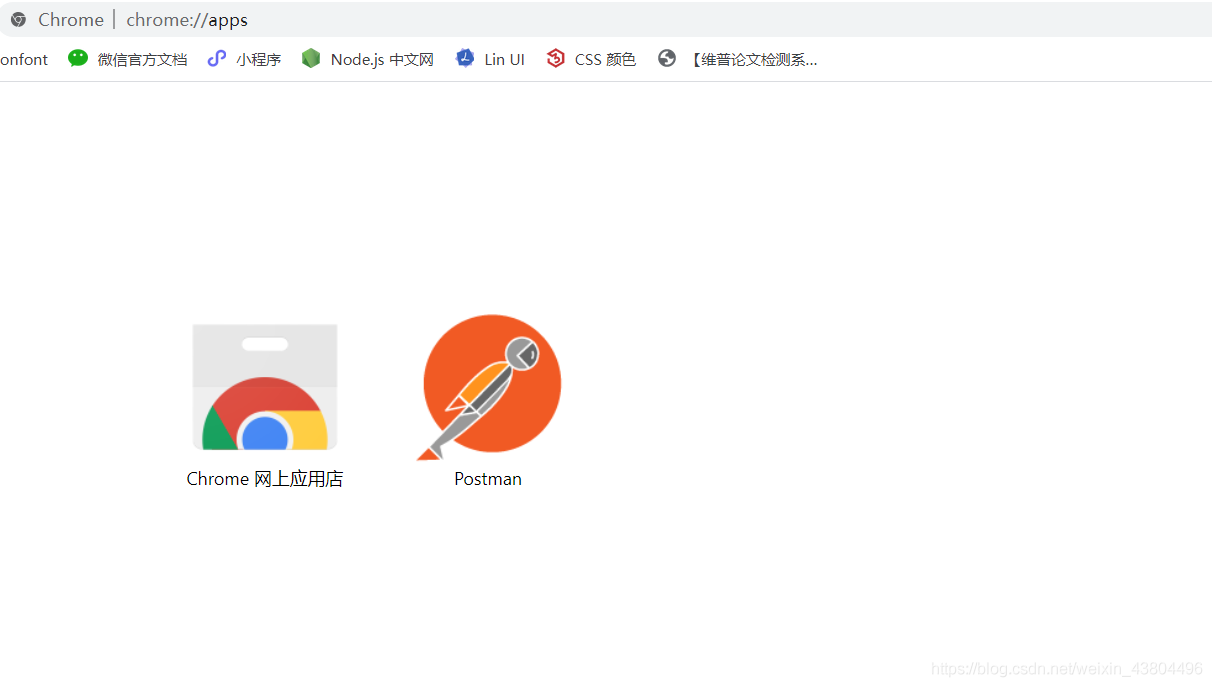This screenshot has height=687, width=1212.
Task: Click the Lin UI bookmark favicon
Action: [x=465, y=58]
